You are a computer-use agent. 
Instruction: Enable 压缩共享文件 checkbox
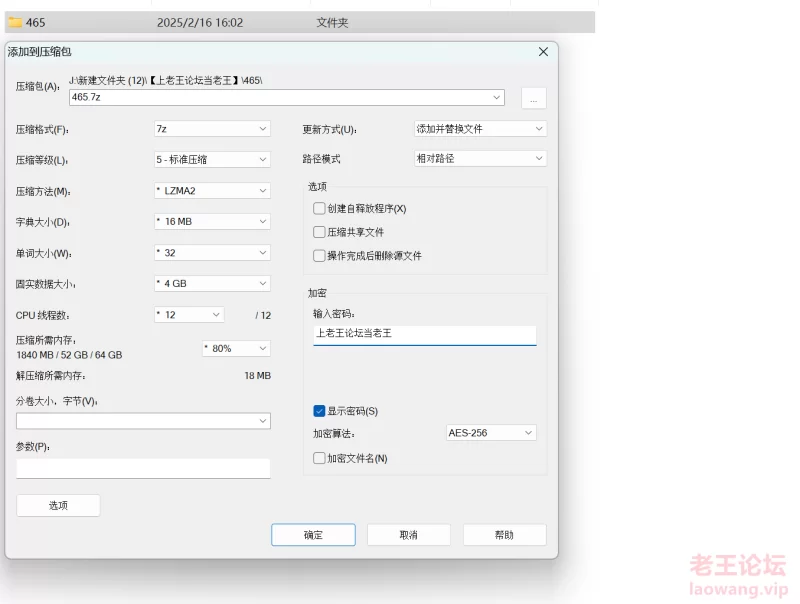click(319, 232)
